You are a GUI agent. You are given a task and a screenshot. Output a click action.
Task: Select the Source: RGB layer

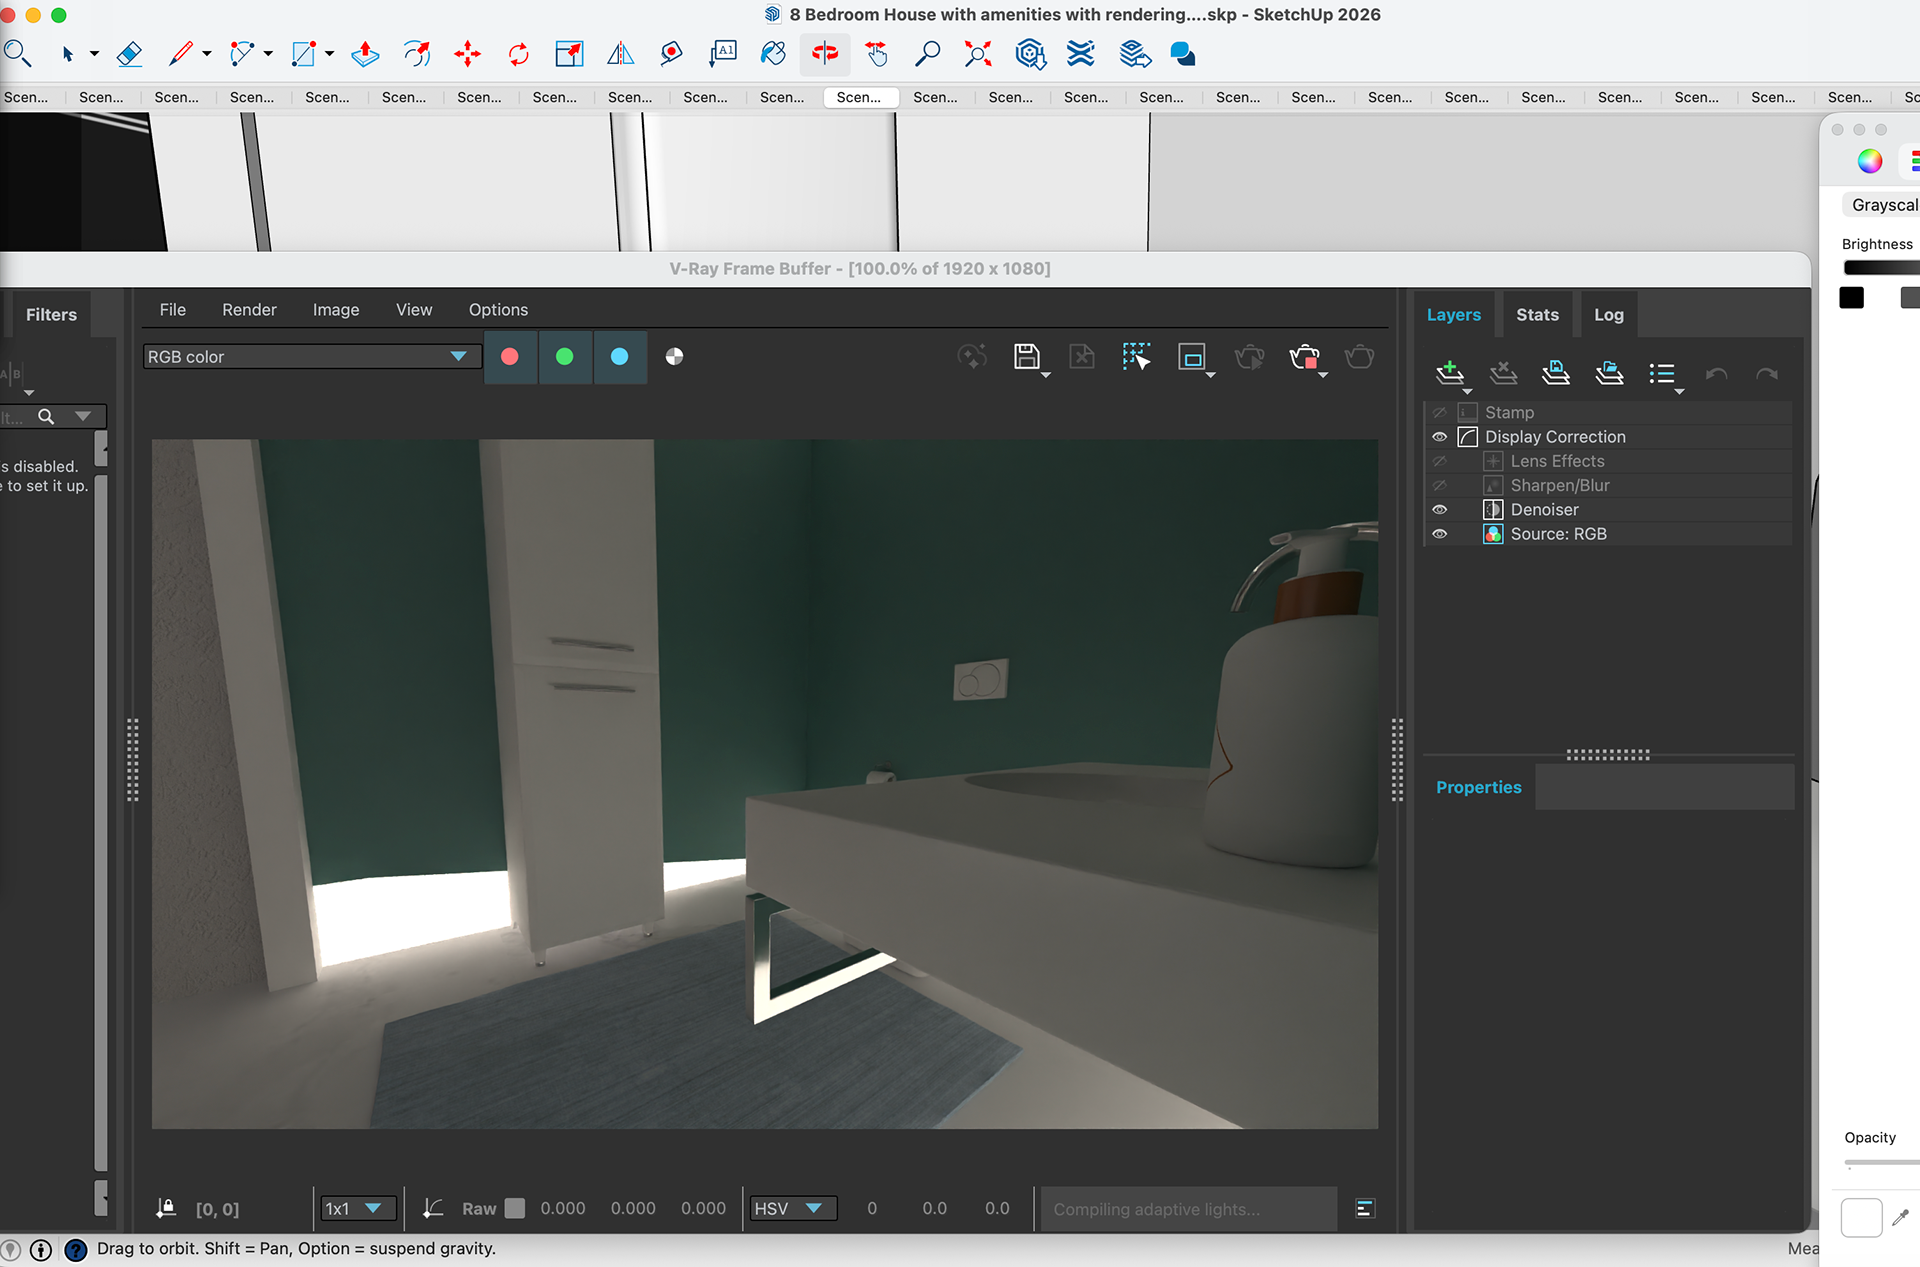pos(1558,534)
